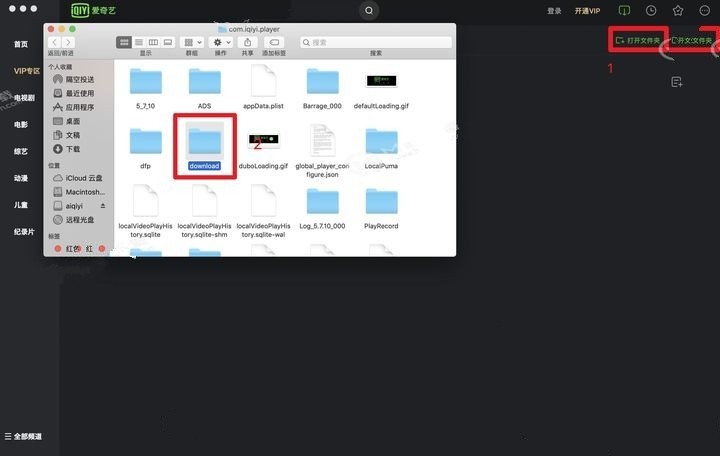Switch Finder to column view
720x456 pixels.
click(x=153, y=43)
